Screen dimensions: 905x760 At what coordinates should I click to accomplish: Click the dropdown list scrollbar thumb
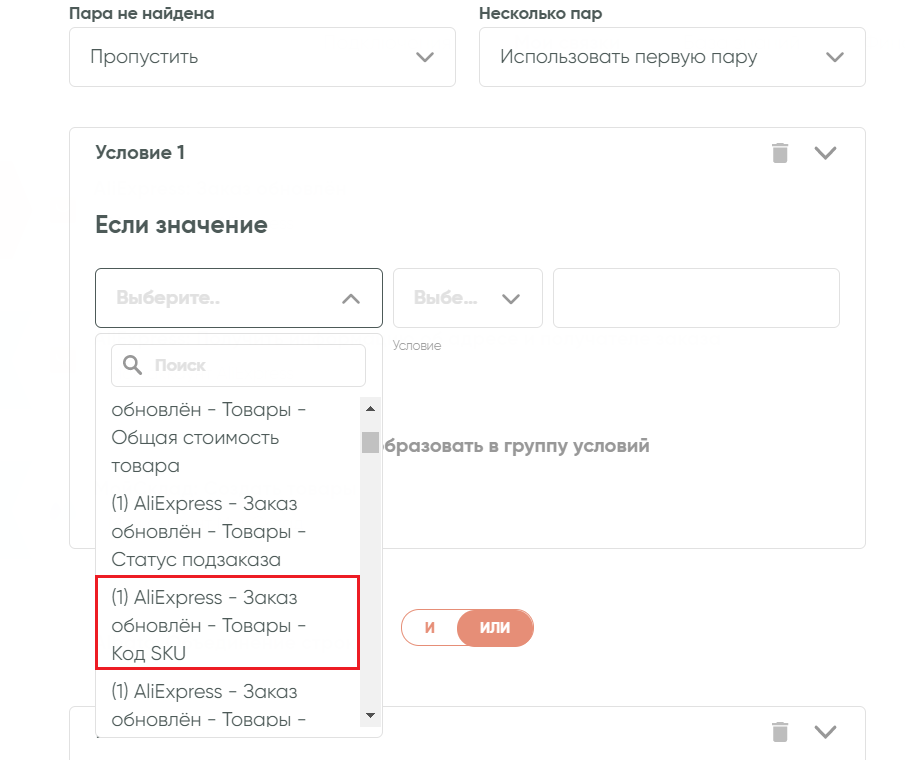click(x=370, y=442)
